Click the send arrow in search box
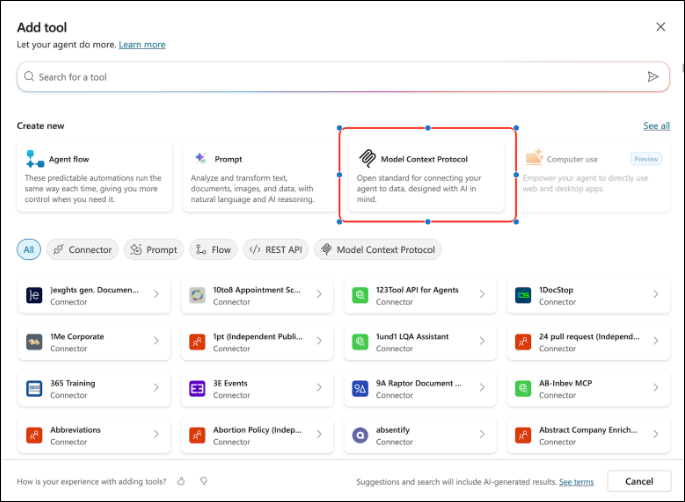This screenshot has width=685, height=502. (x=653, y=77)
